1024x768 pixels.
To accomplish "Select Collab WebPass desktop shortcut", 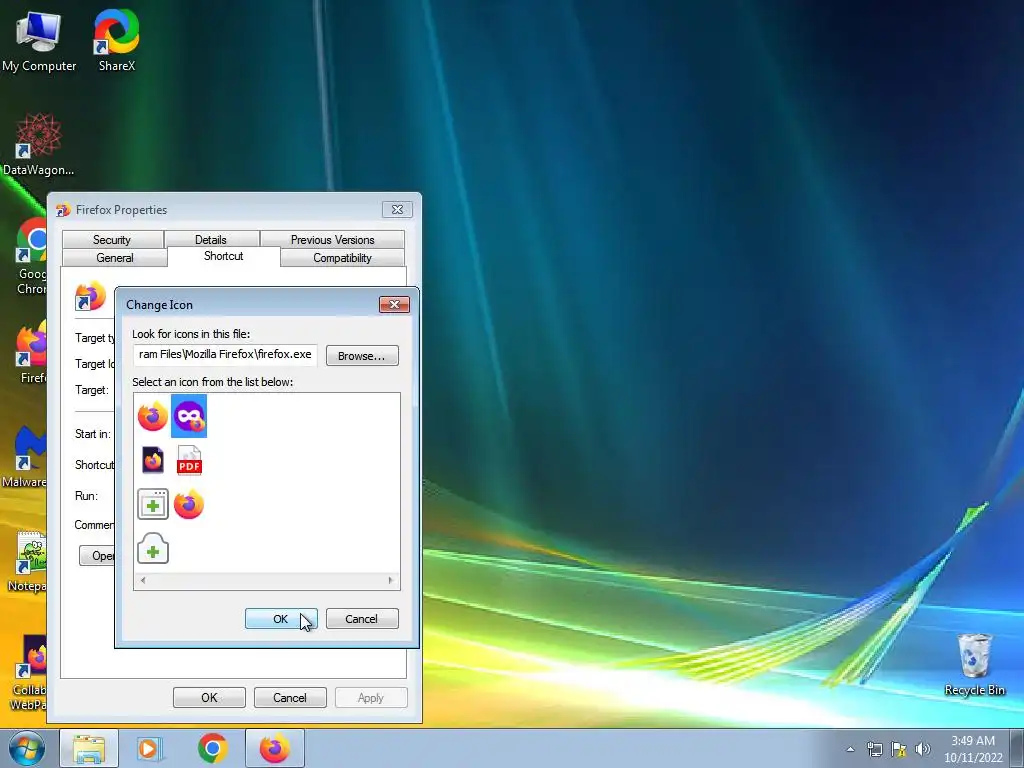I will point(29,673).
